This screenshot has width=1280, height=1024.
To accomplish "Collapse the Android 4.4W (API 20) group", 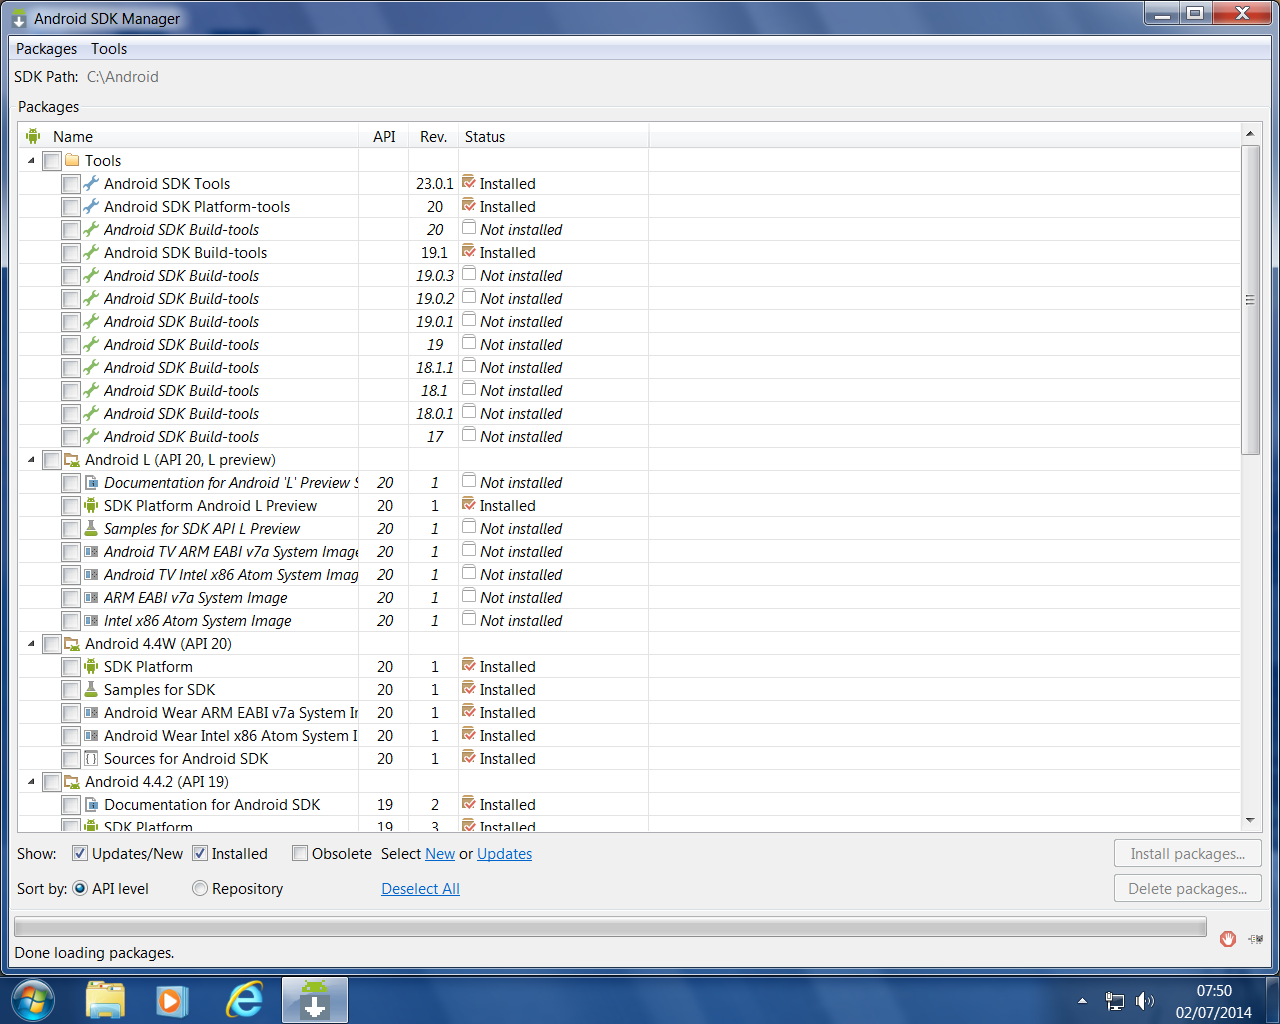I will [x=31, y=644].
